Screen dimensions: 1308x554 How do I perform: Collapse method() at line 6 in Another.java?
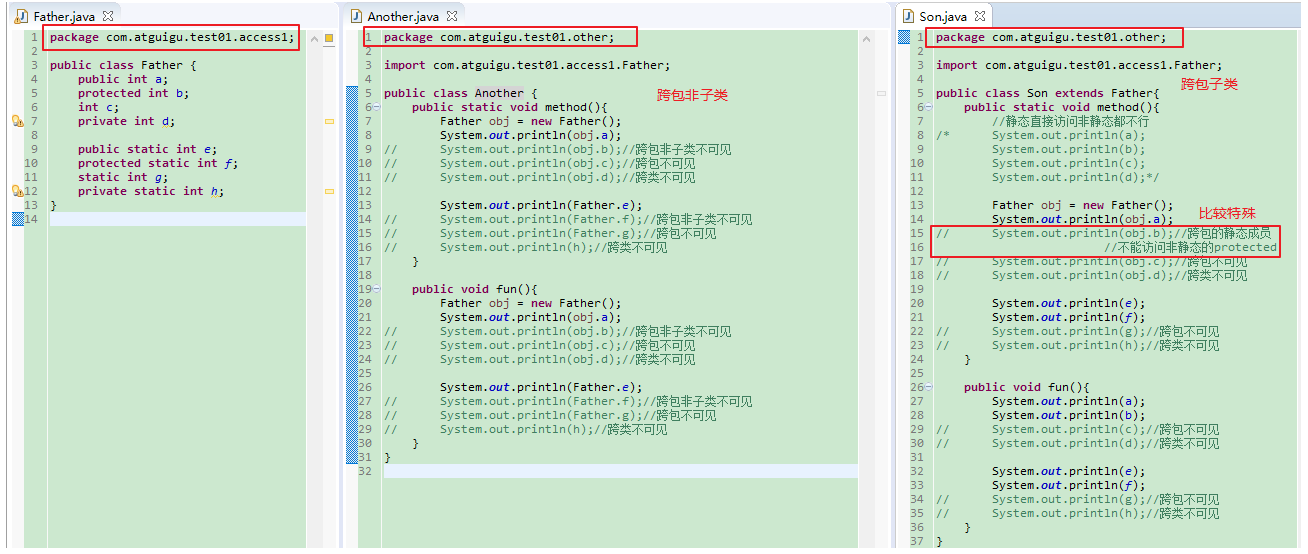[x=377, y=107]
